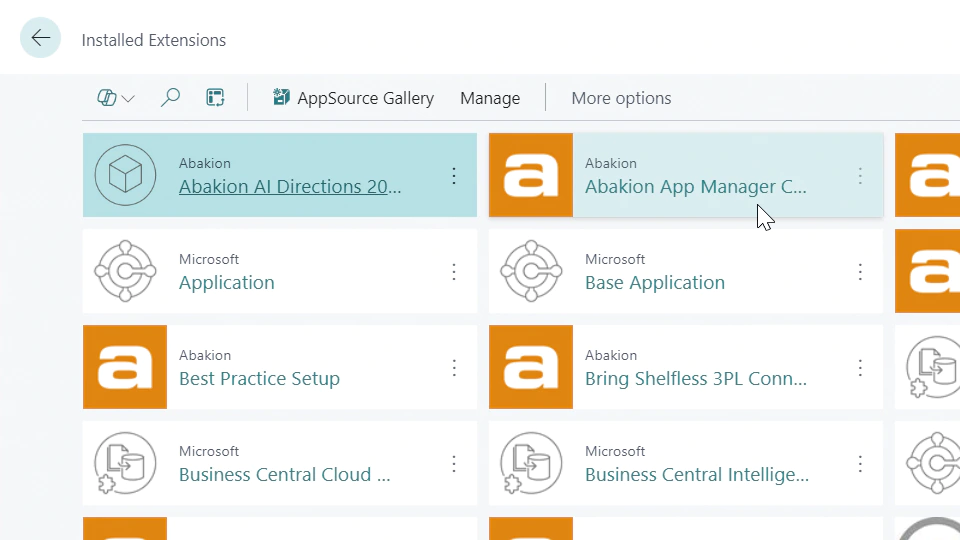Viewport: 960px width, 540px height.
Task: Open Abakion AI Directions extension link
Action: pyautogui.click(x=290, y=186)
